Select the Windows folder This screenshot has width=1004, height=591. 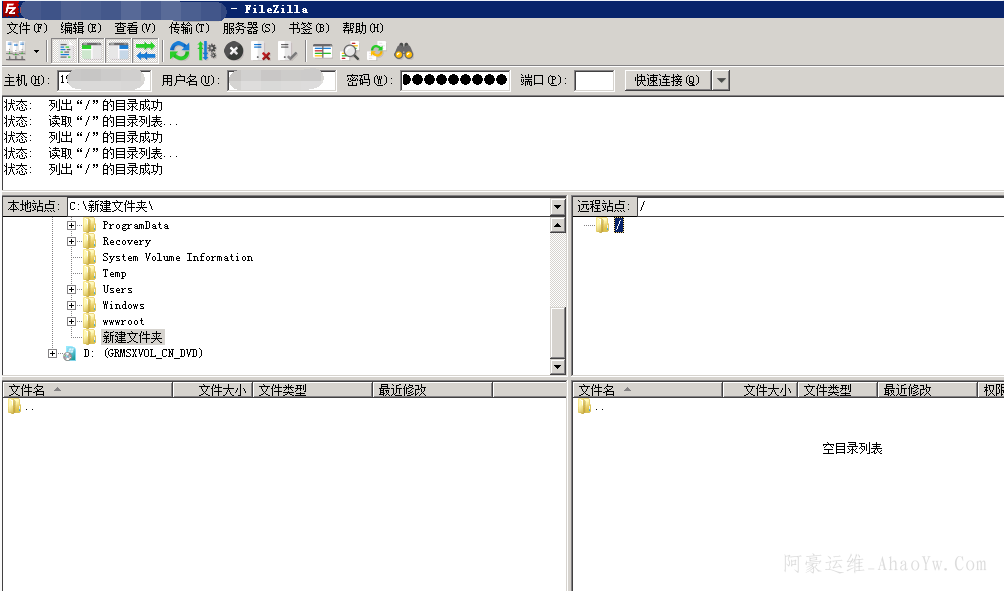click(x=124, y=305)
